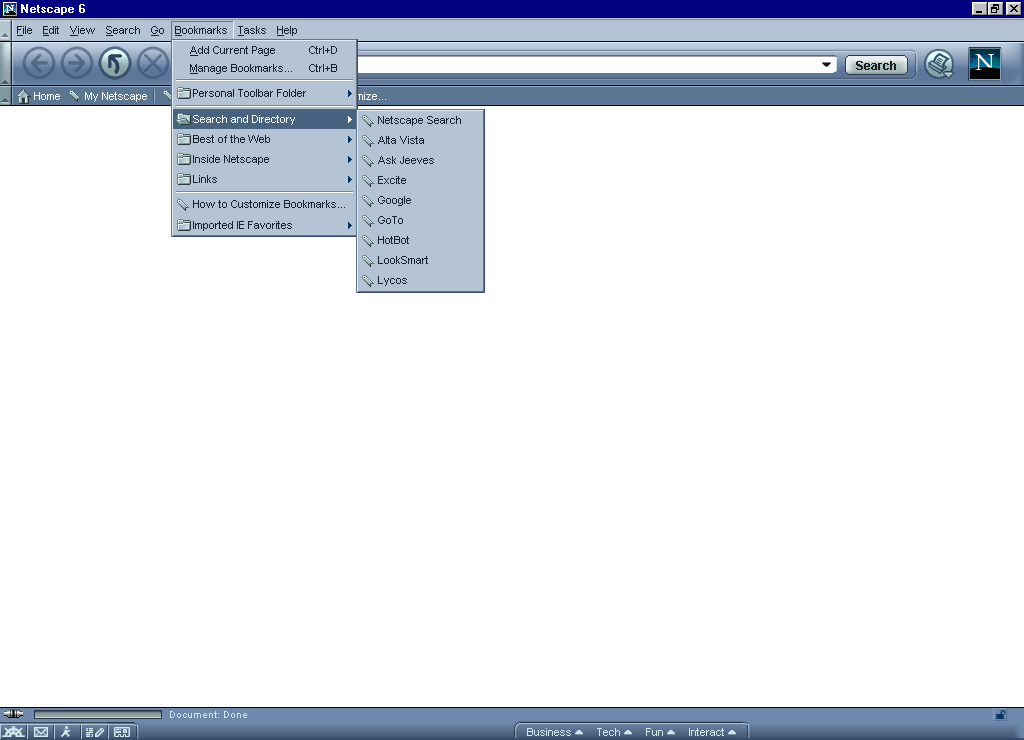Collapse the menu bar using its grippy
This screenshot has width=1024, height=740.
pos(5,30)
